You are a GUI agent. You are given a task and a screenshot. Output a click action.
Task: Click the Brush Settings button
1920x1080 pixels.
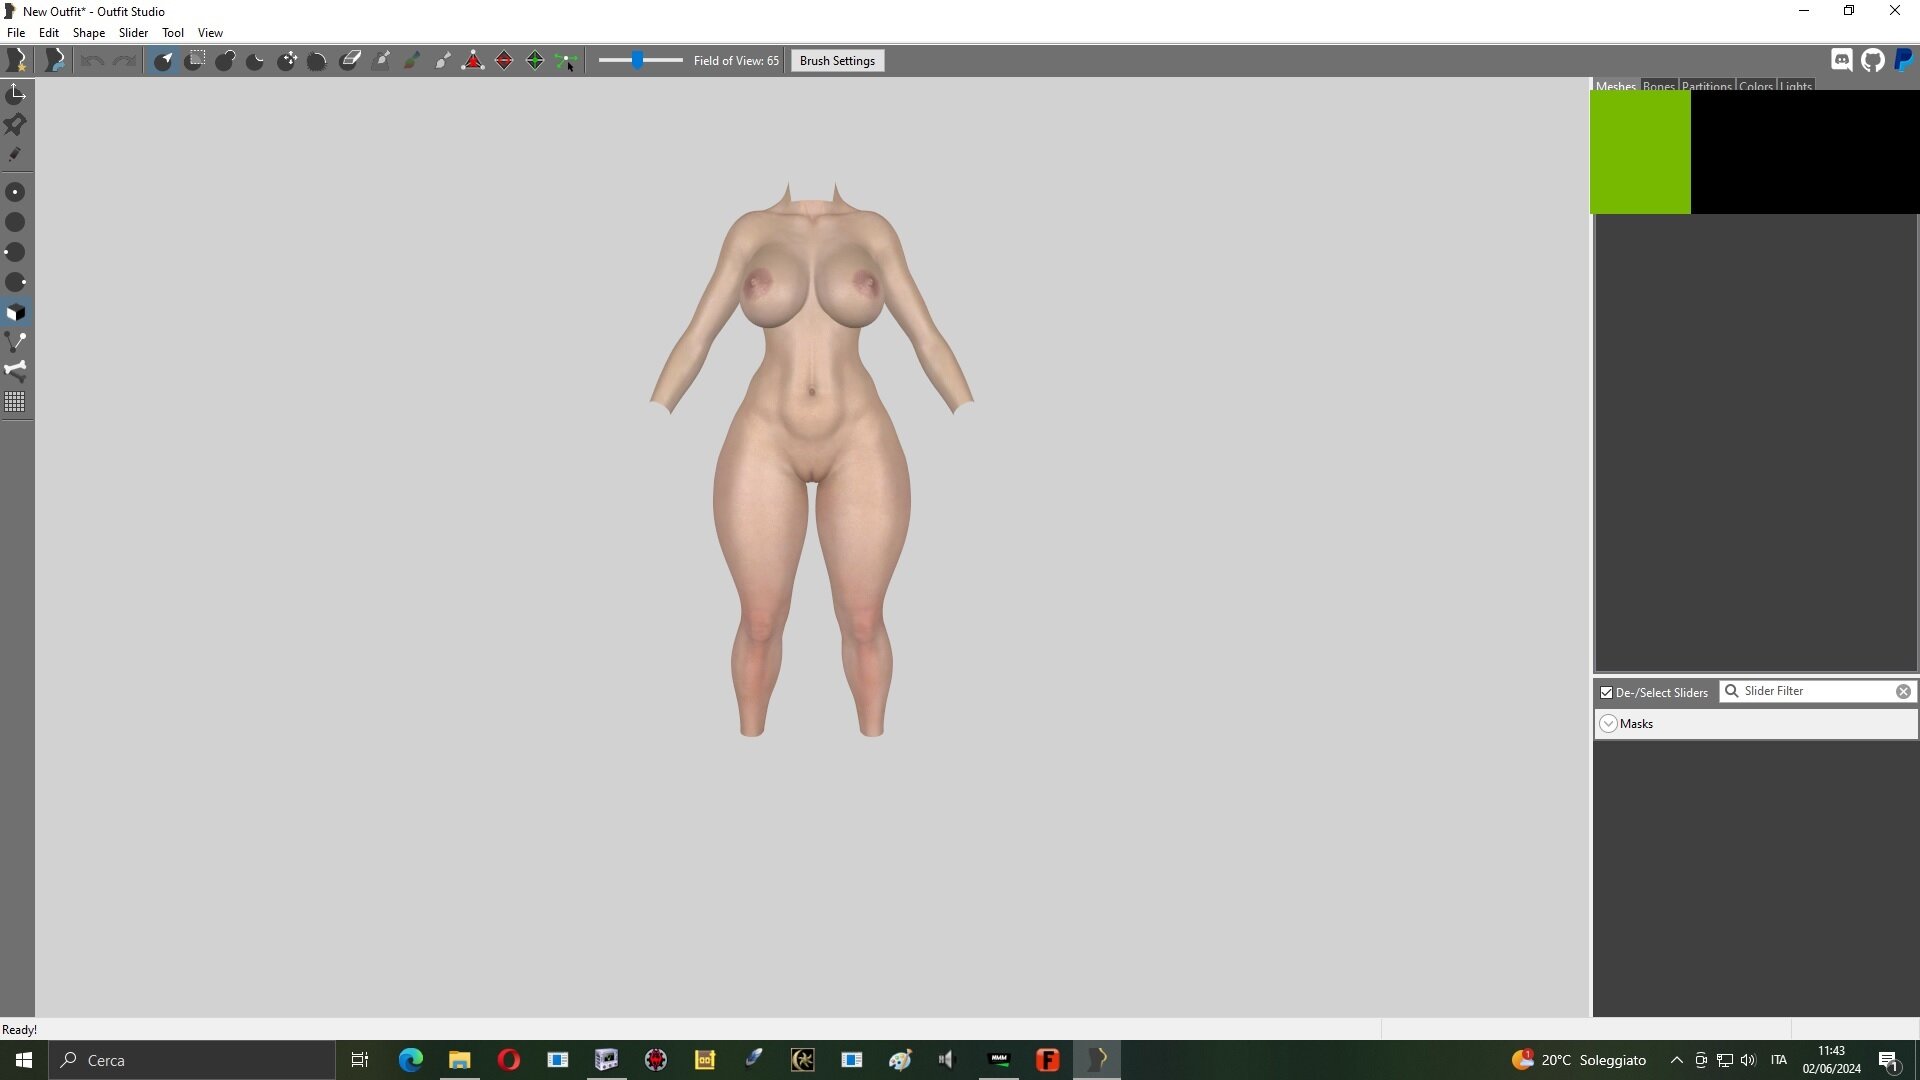(x=837, y=60)
